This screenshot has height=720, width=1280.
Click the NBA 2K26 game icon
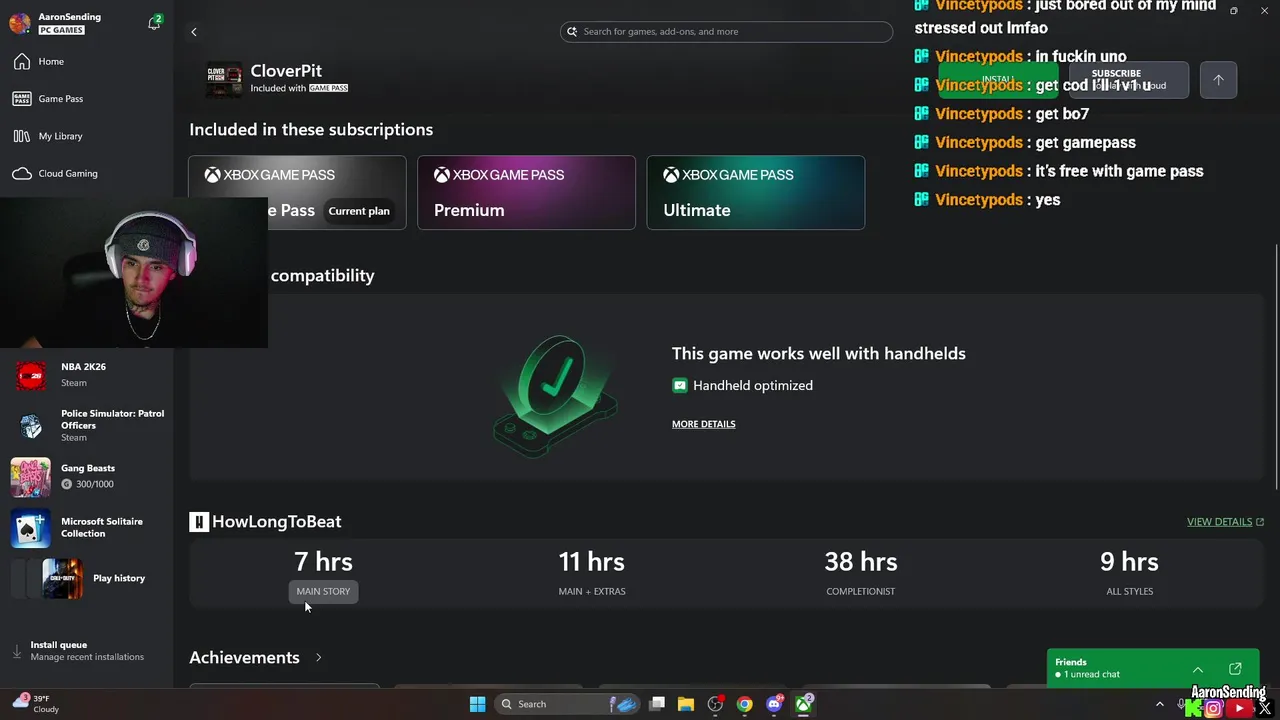(x=31, y=375)
